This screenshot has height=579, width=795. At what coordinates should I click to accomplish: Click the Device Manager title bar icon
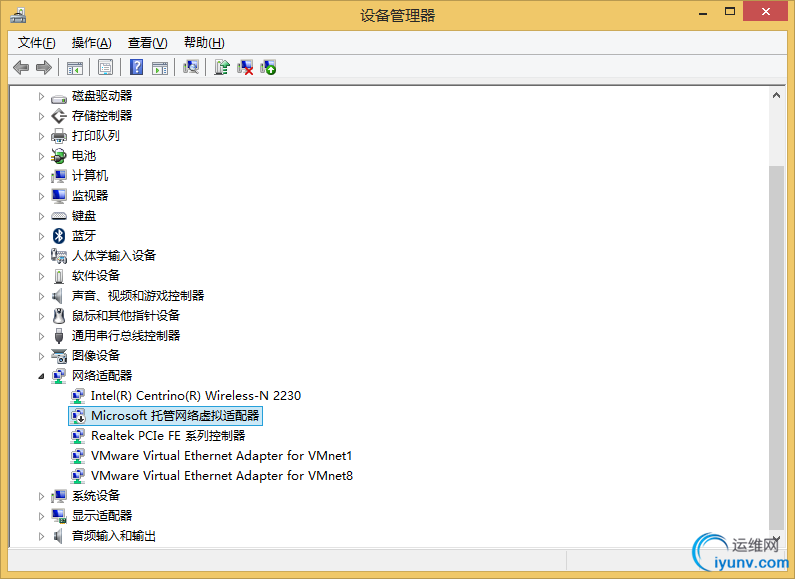point(18,15)
